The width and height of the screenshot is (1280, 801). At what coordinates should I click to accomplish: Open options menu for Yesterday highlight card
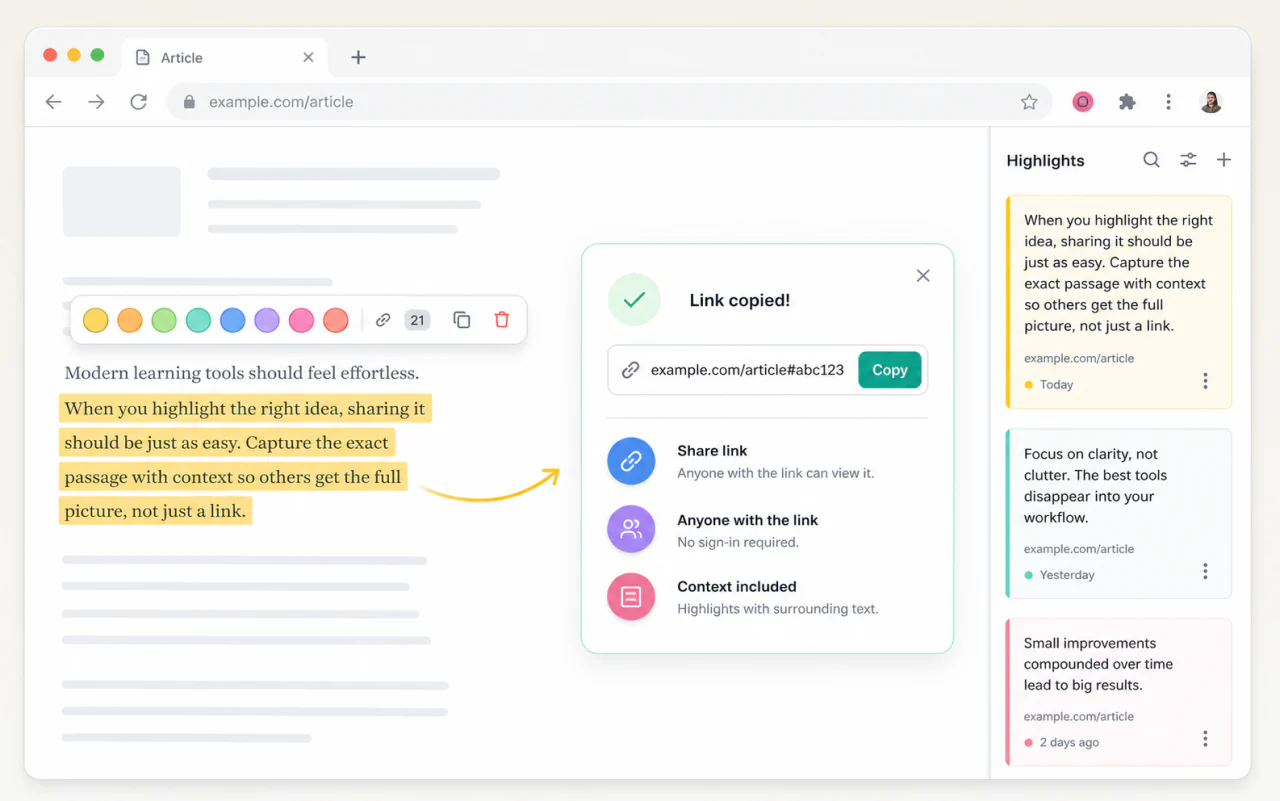point(1205,571)
